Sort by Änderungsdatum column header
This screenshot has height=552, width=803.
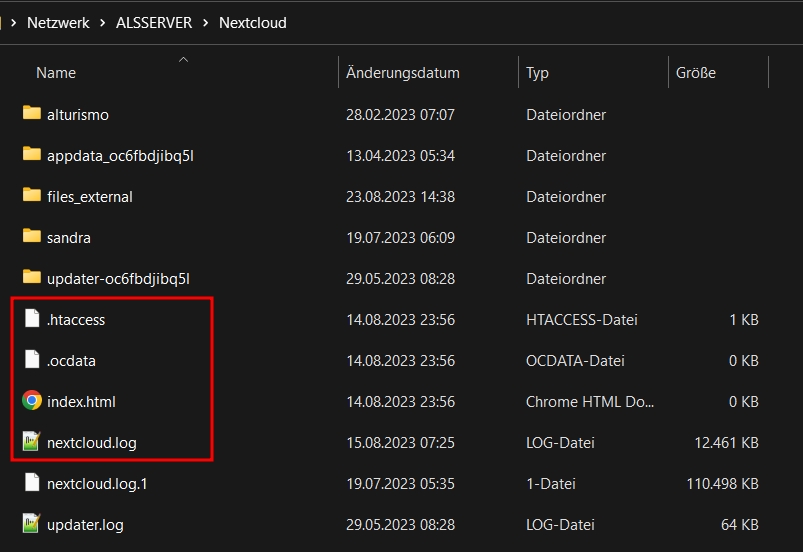[403, 73]
